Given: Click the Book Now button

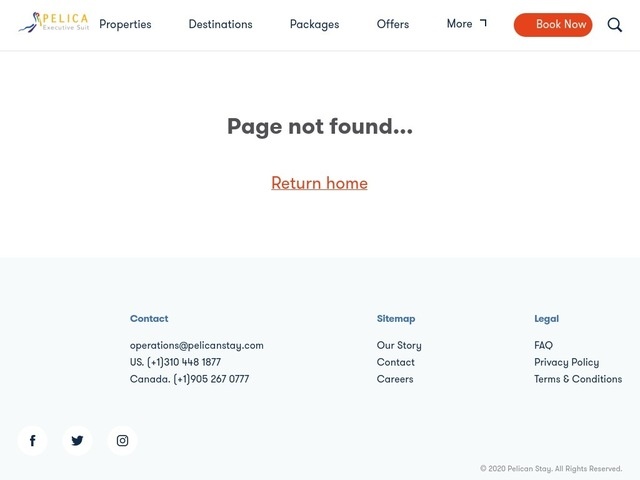Looking at the screenshot, I should [x=553, y=24].
